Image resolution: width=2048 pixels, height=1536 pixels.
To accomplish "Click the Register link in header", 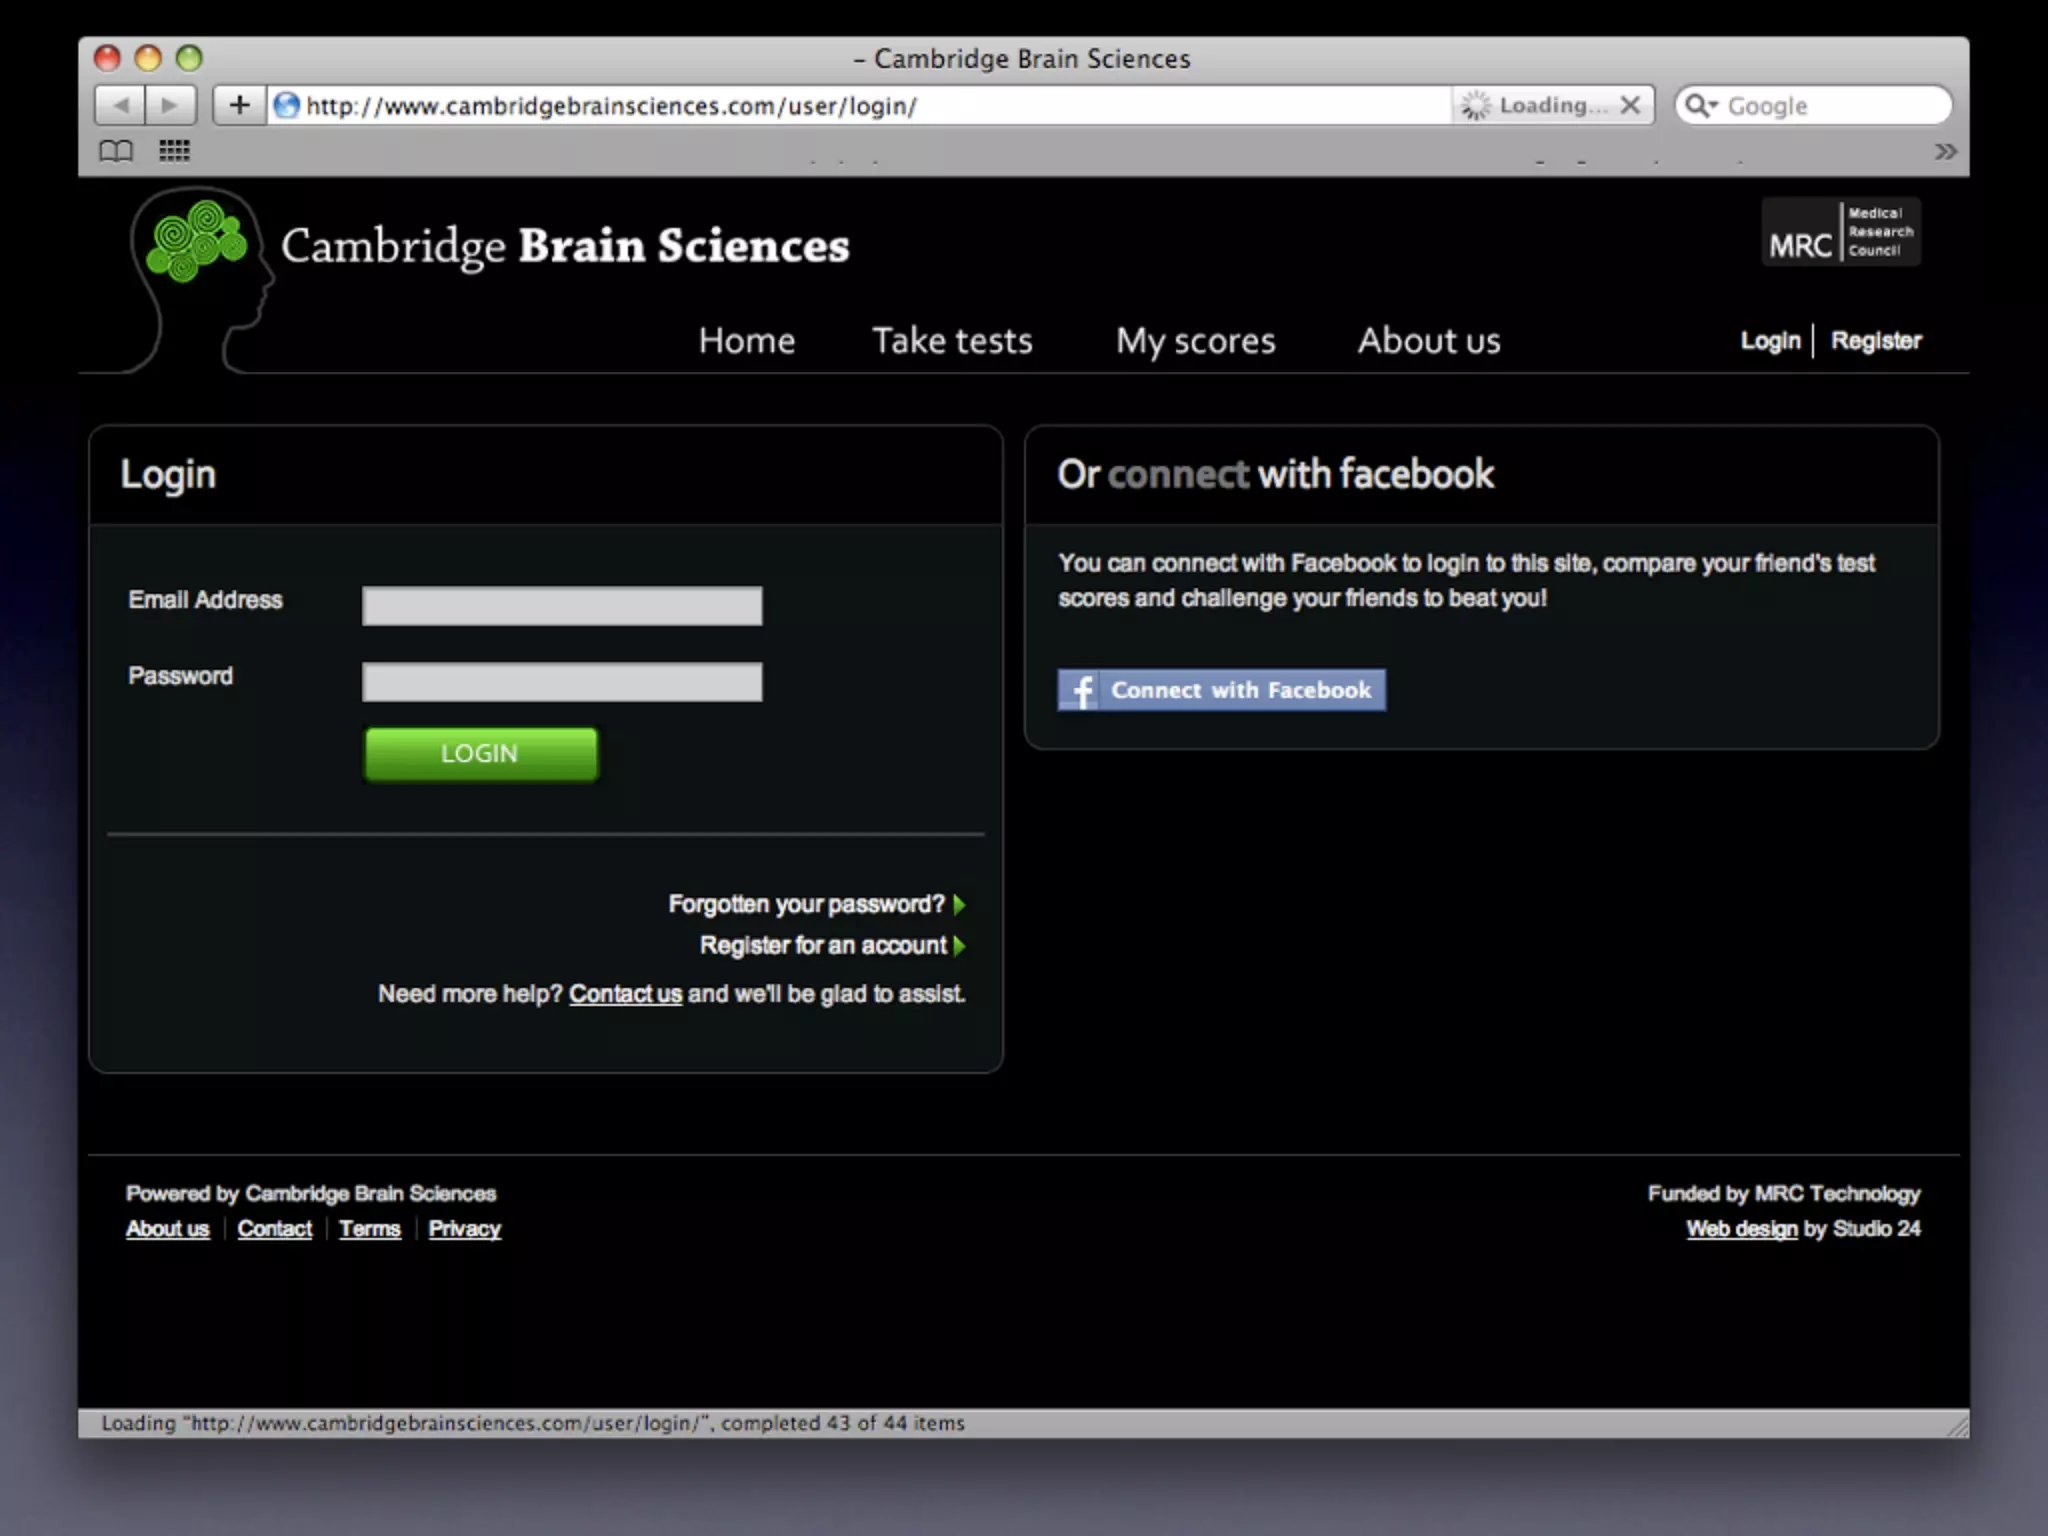I will tap(1875, 341).
